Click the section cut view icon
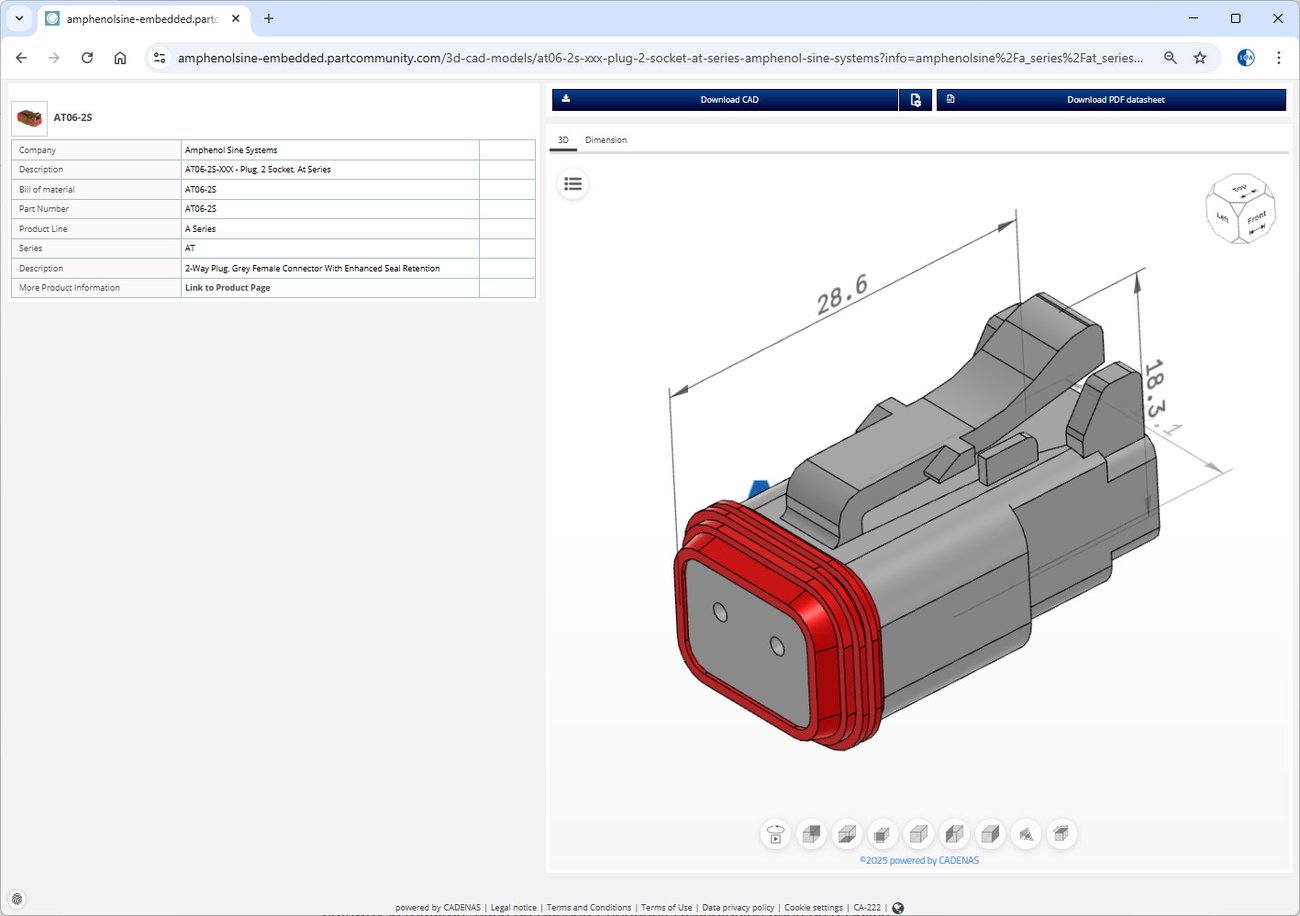This screenshot has height=916, width=1300. pos(1026,834)
